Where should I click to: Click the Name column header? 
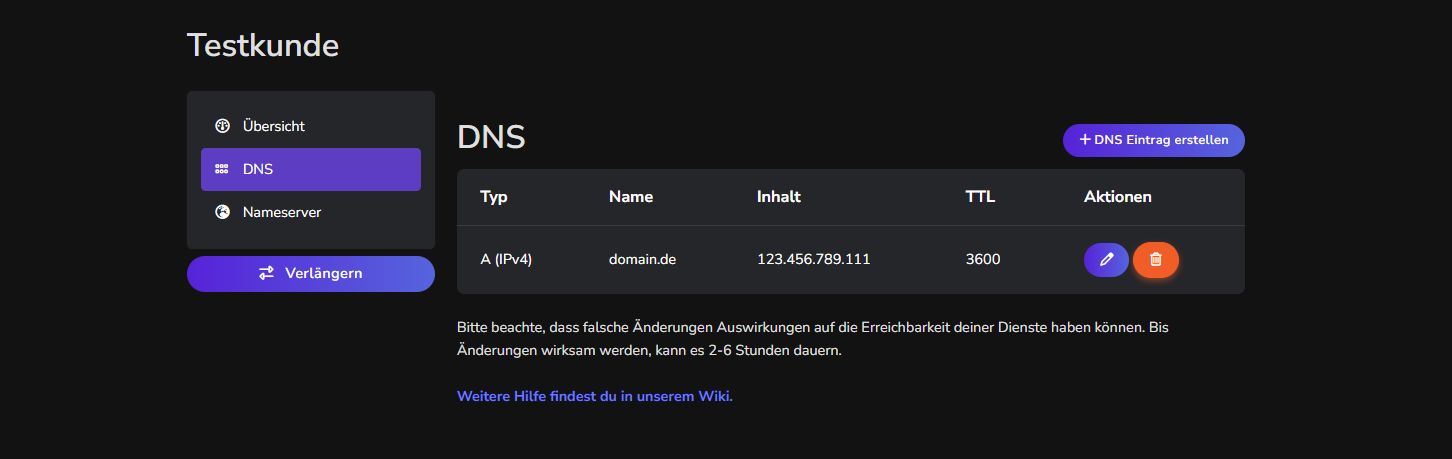tap(631, 197)
